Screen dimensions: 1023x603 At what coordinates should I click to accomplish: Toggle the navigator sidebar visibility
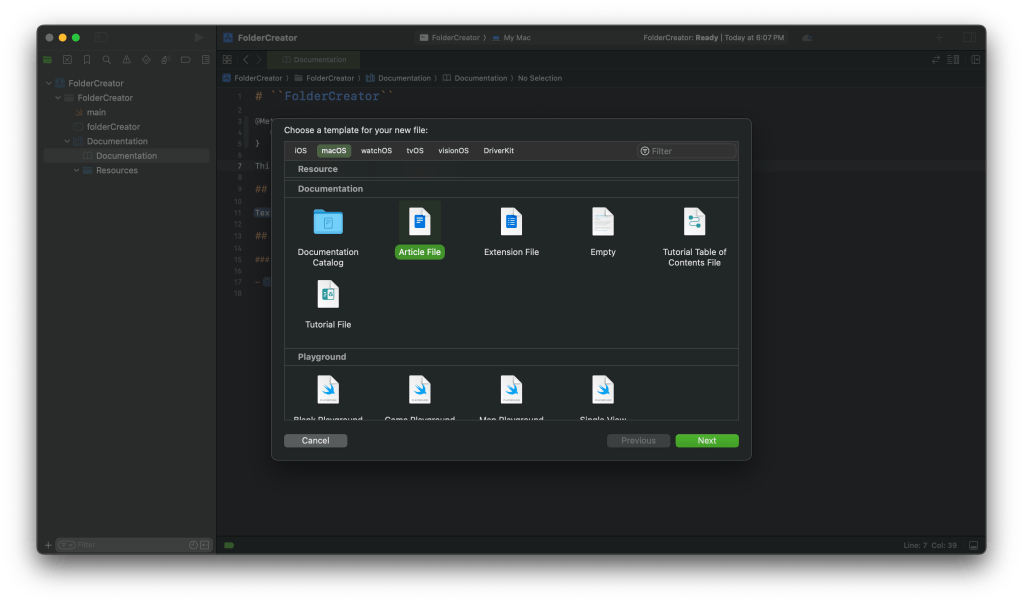tap(101, 37)
